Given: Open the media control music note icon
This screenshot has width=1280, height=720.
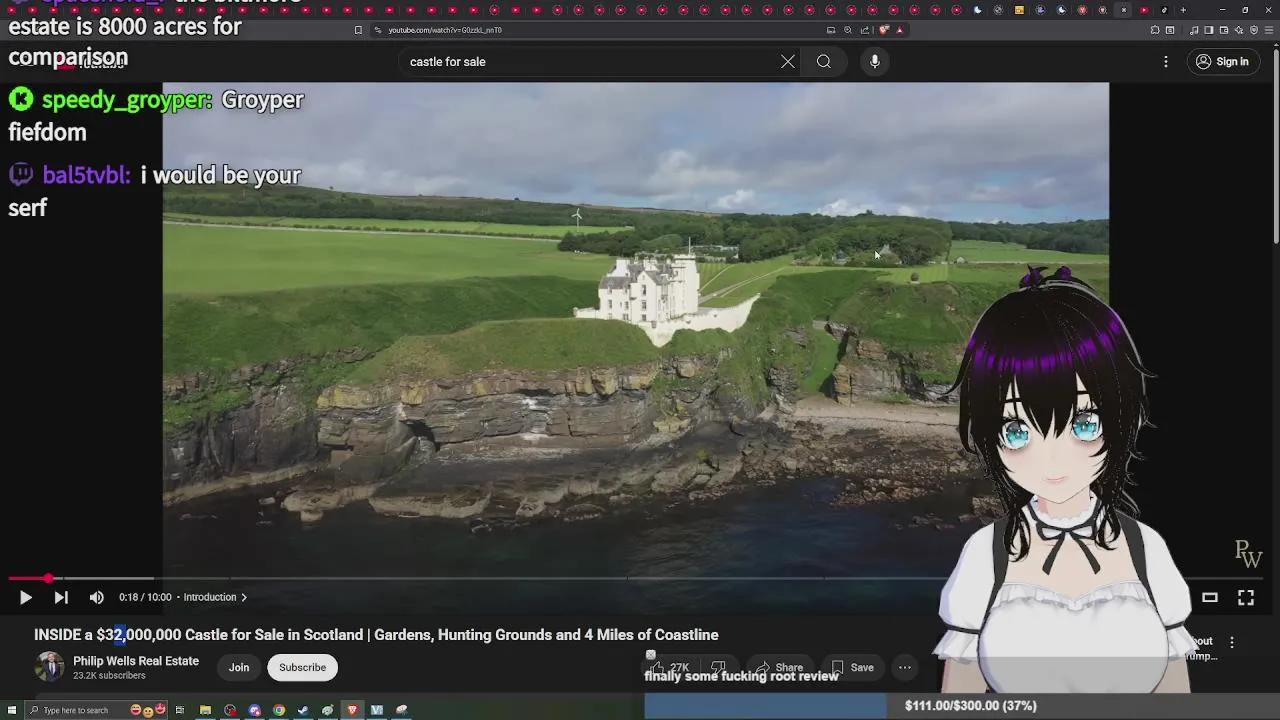Looking at the screenshot, I should point(1194,30).
